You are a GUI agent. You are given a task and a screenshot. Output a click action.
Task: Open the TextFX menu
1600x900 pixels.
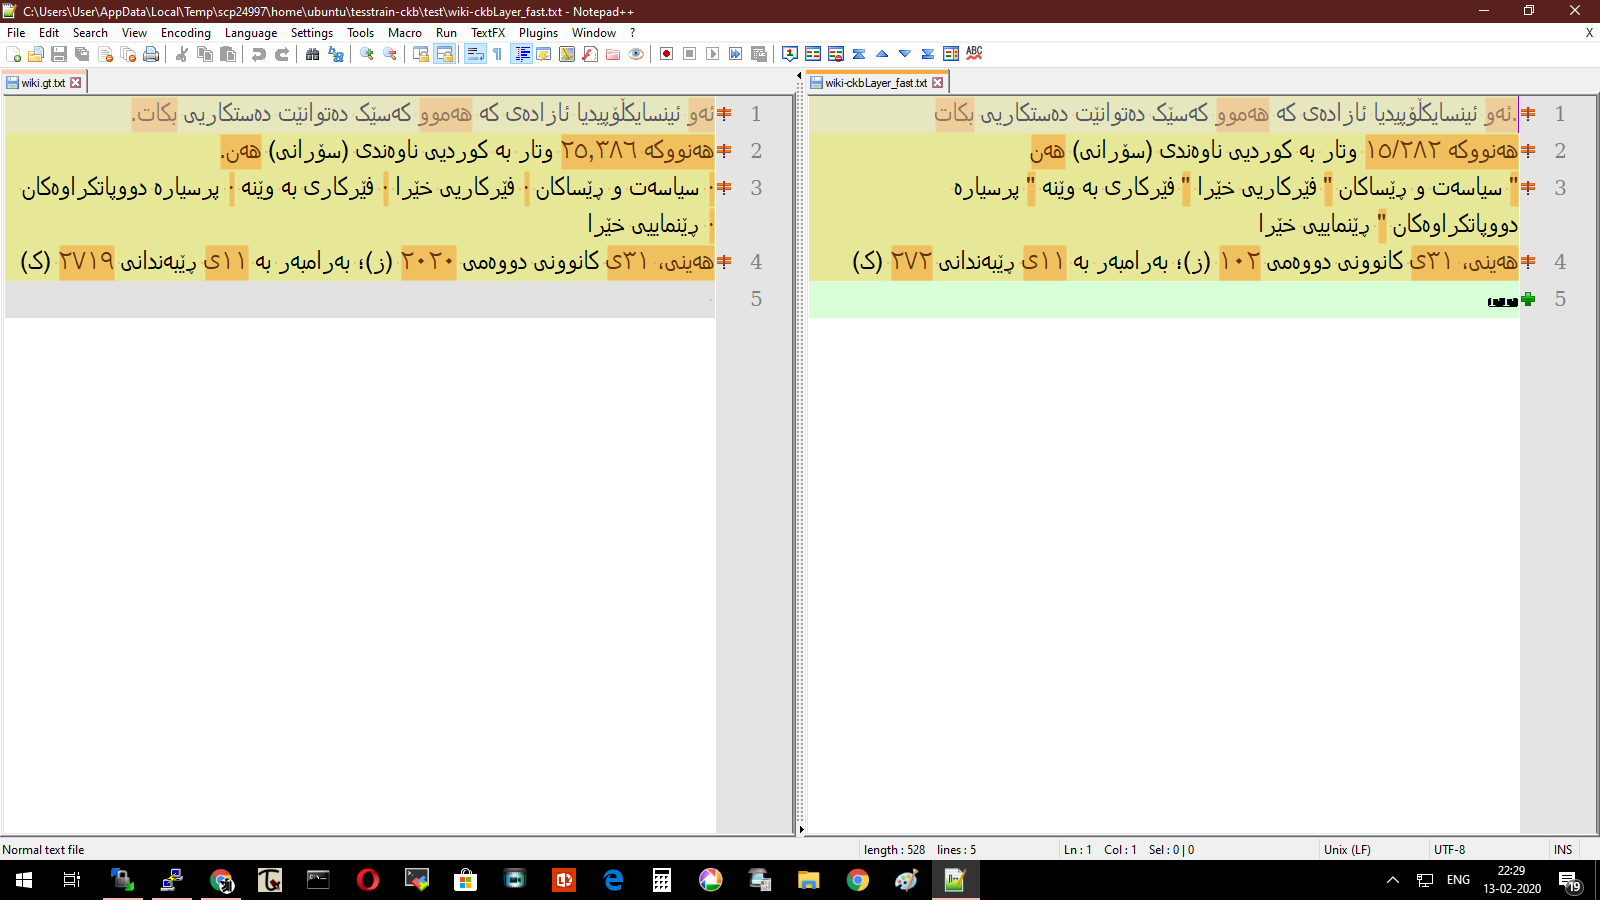(487, 32)
